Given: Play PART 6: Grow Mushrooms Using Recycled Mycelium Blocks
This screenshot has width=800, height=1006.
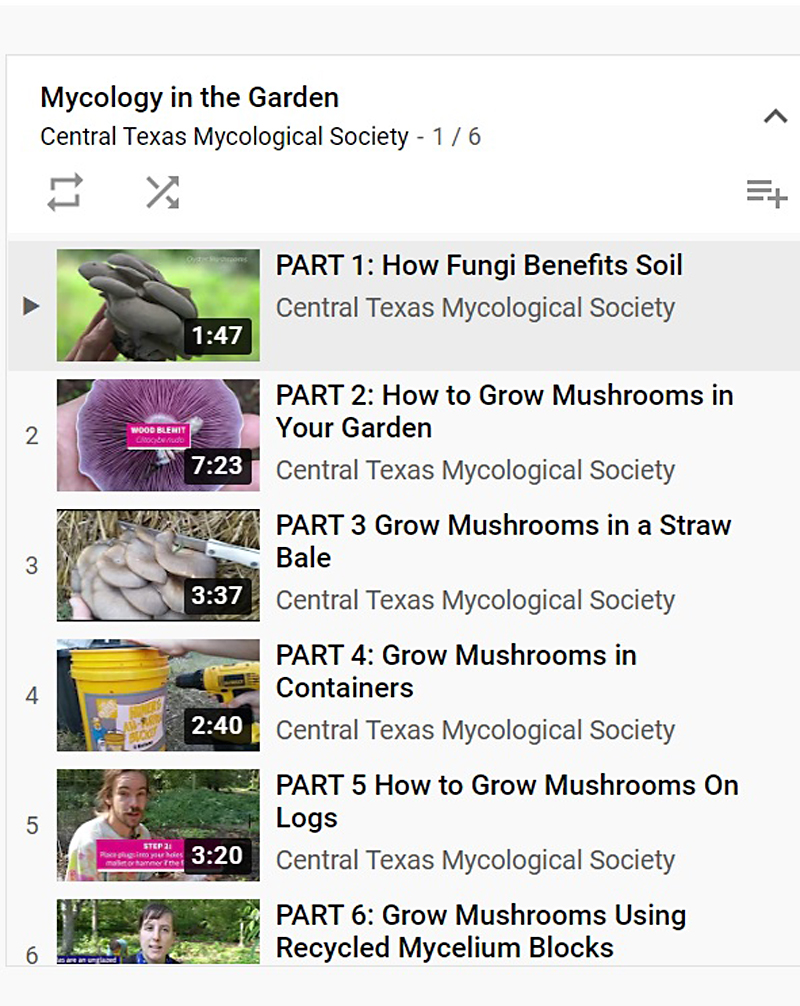Looking at the screenshot, I should click(x=481, y=932).
